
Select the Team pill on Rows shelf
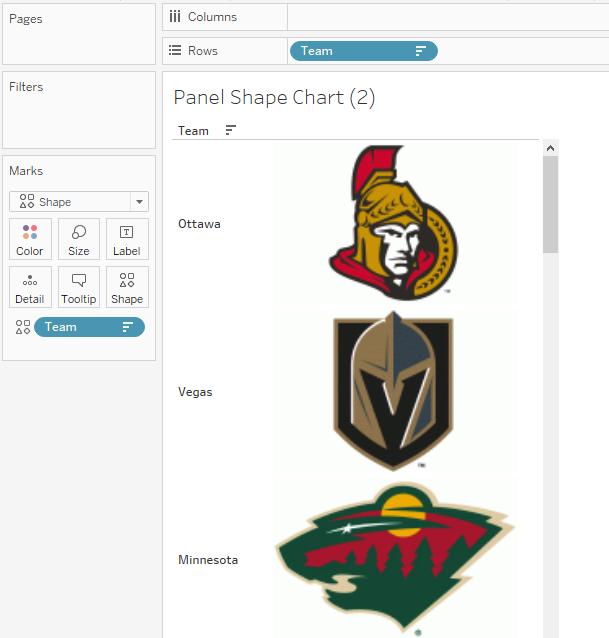pos(364,51)
